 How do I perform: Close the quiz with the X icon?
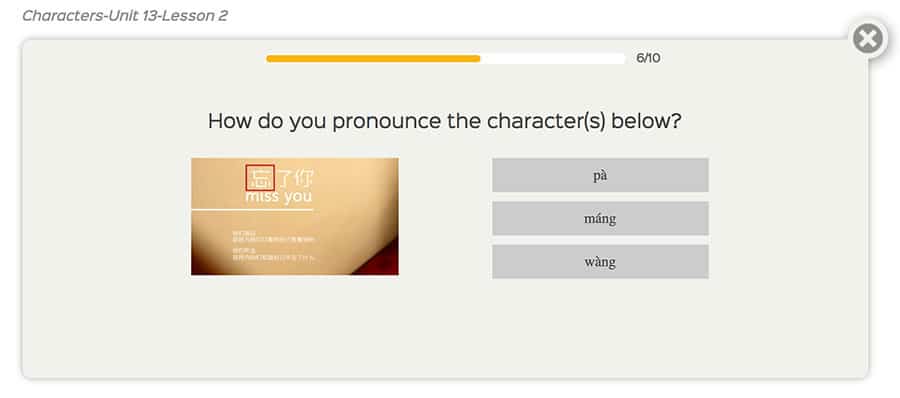(x=867, y=40)
